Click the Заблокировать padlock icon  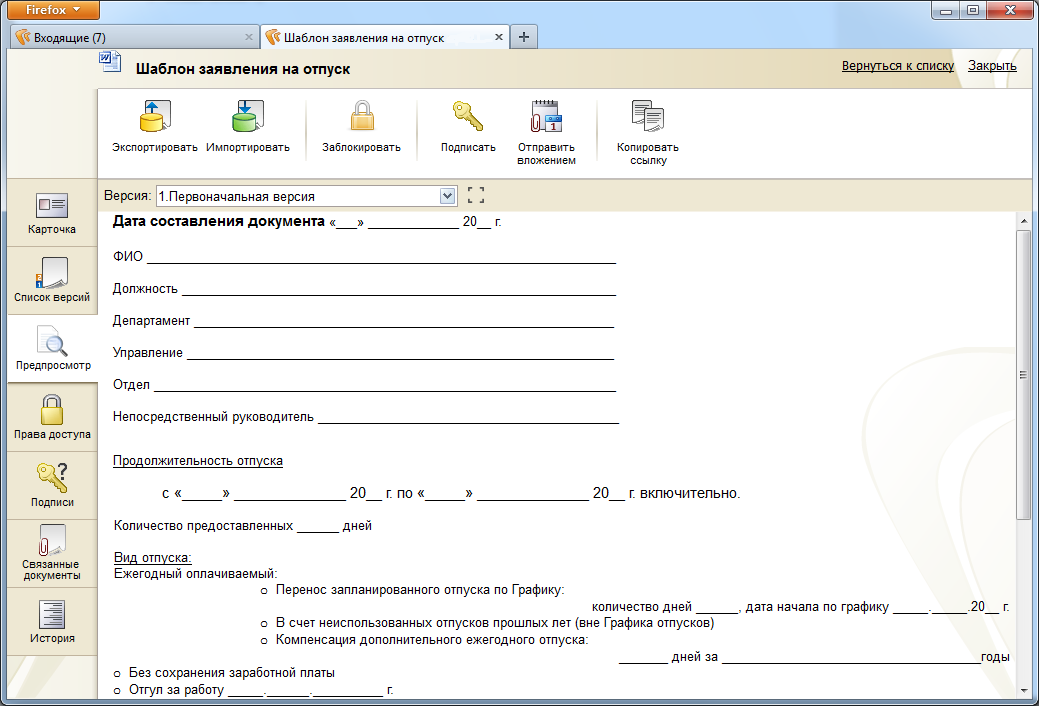pos(362,116)
